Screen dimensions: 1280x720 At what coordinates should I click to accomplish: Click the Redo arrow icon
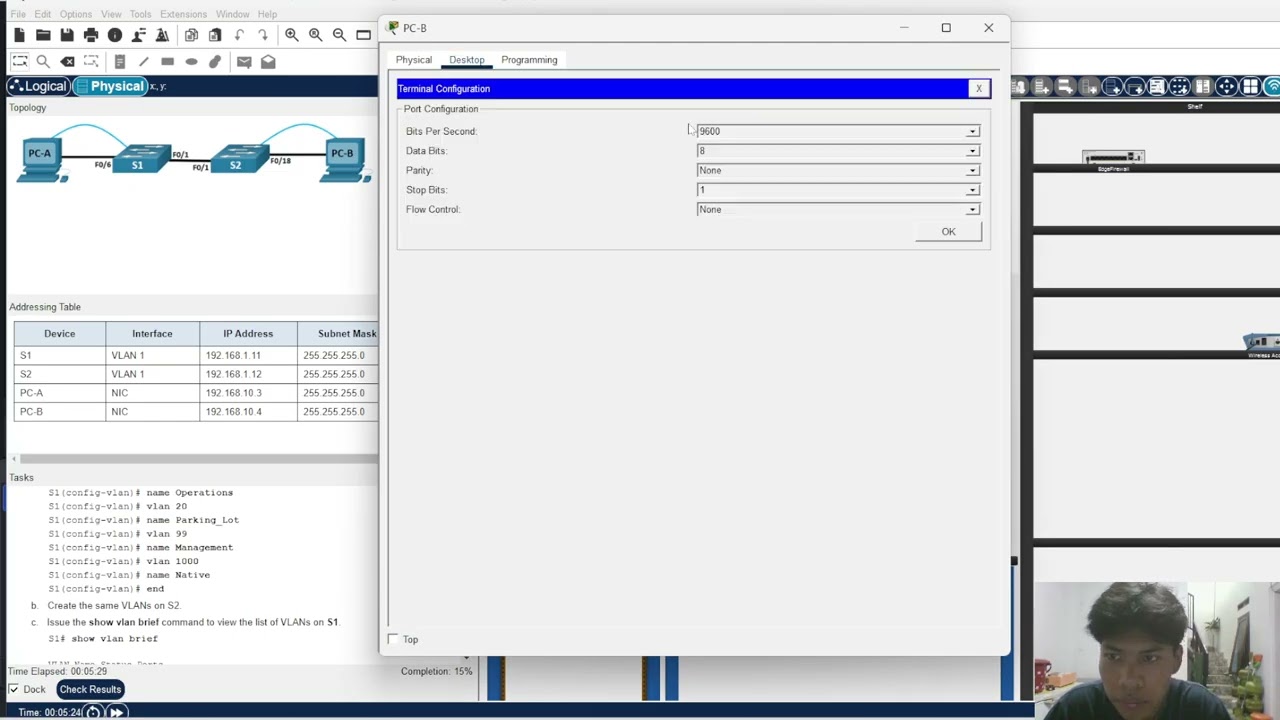pos(263,35)
